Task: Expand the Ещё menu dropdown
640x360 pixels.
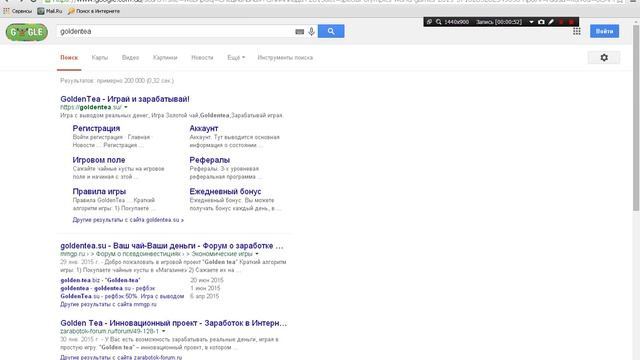Action: point(236,58)
